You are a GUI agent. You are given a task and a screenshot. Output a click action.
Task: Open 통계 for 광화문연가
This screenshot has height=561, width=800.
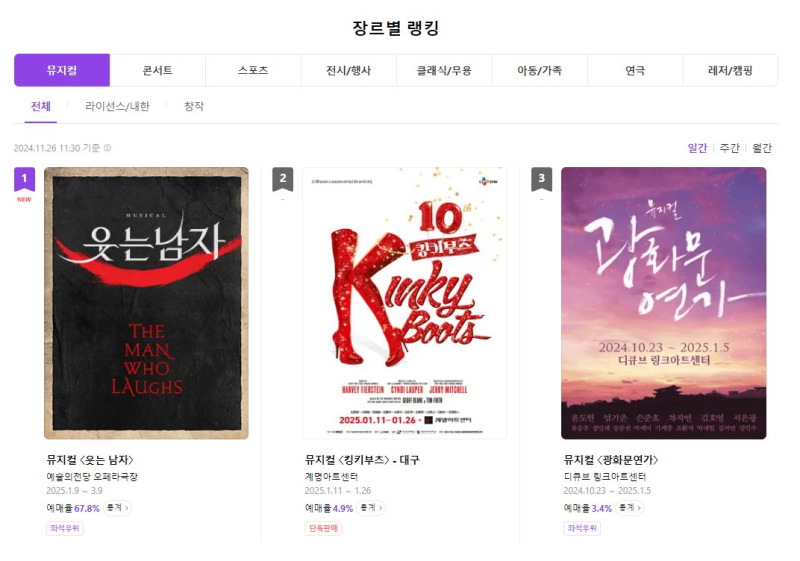pyautogui.click(x=630, y=508)
